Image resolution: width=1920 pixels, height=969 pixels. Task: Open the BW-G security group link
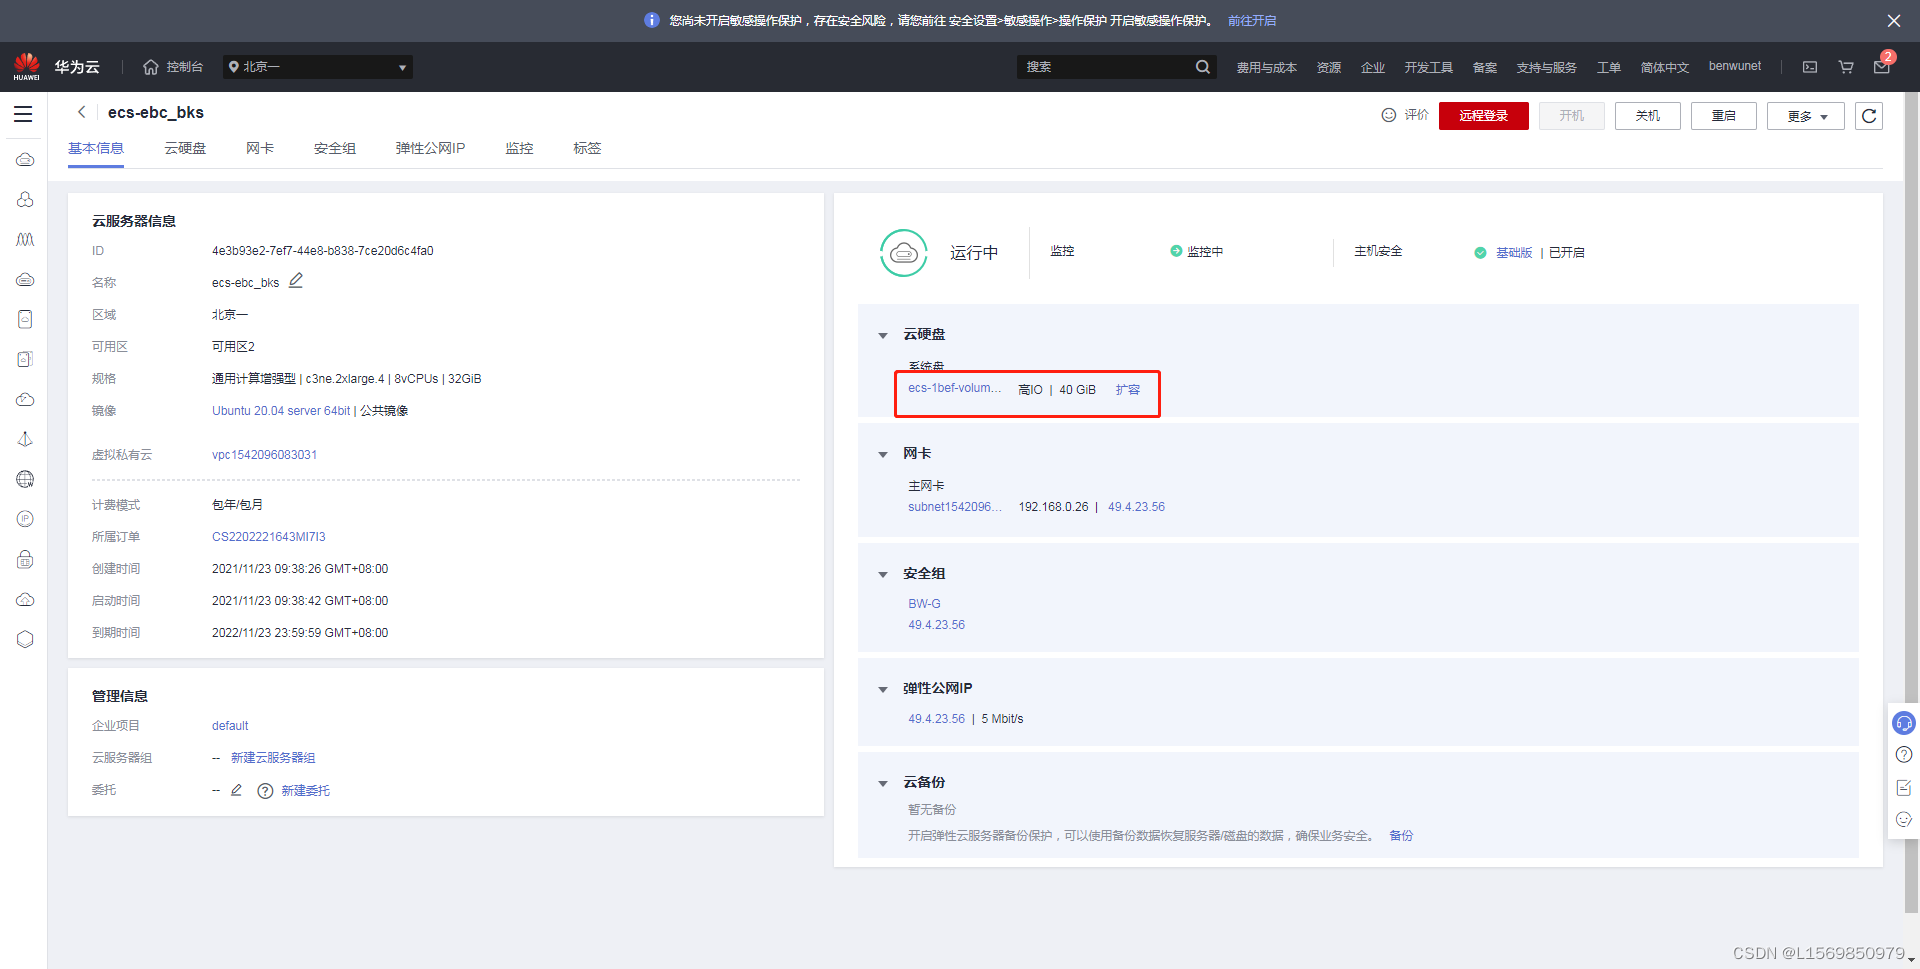[x=924, y=604]
